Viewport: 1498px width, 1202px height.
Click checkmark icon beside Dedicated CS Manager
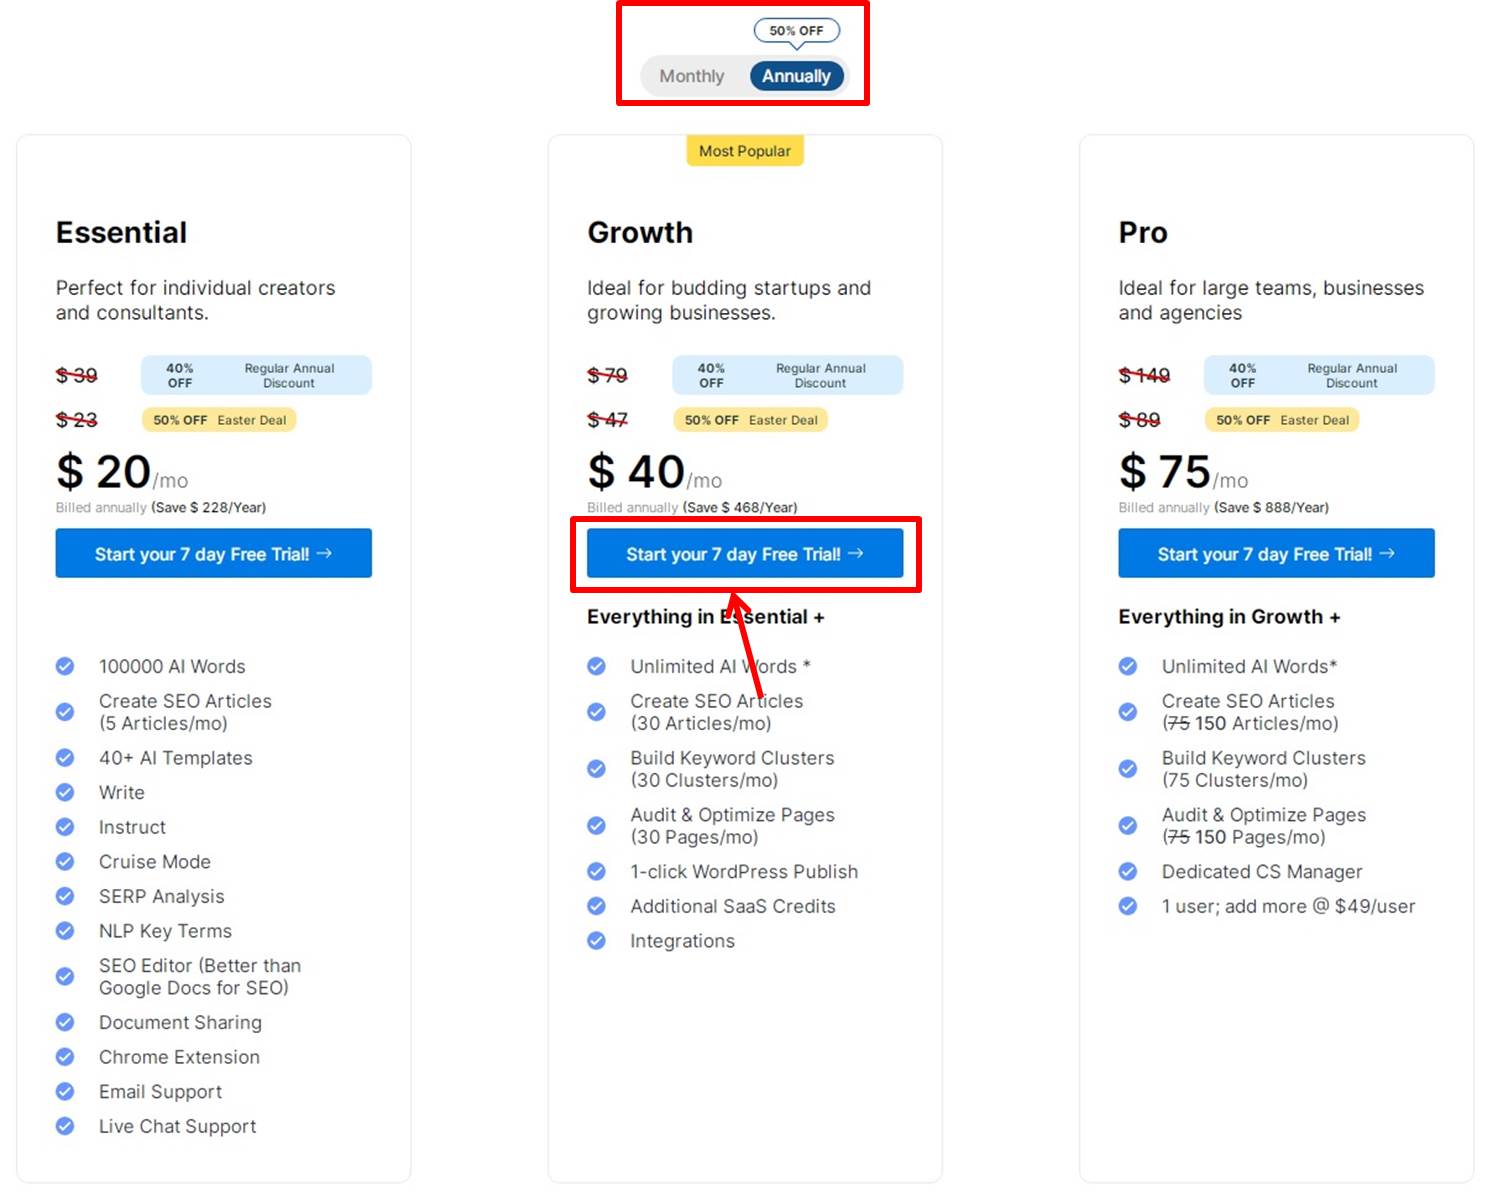pos(1128,871)
